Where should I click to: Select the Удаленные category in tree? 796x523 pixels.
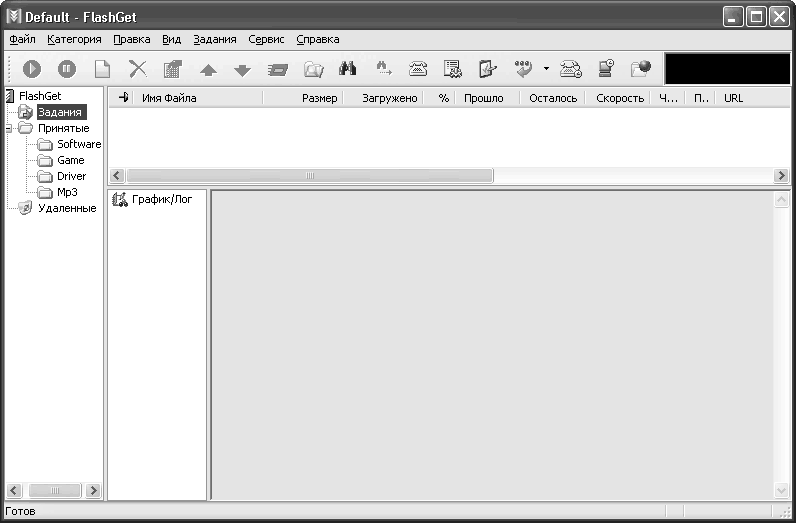(66, 208)
